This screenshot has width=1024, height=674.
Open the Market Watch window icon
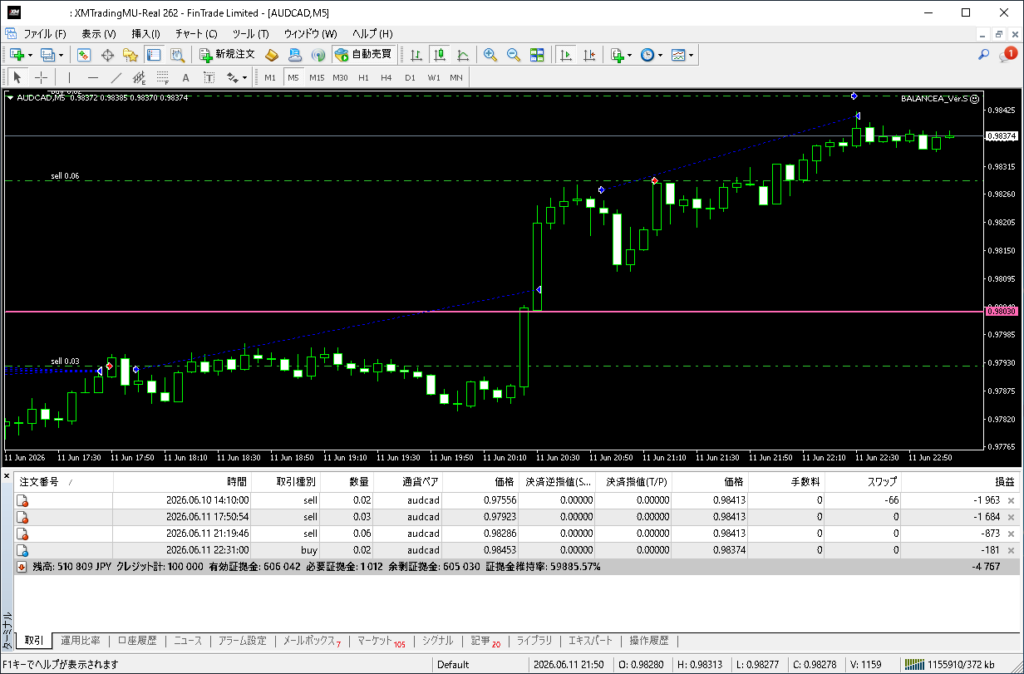pos(84,55)
